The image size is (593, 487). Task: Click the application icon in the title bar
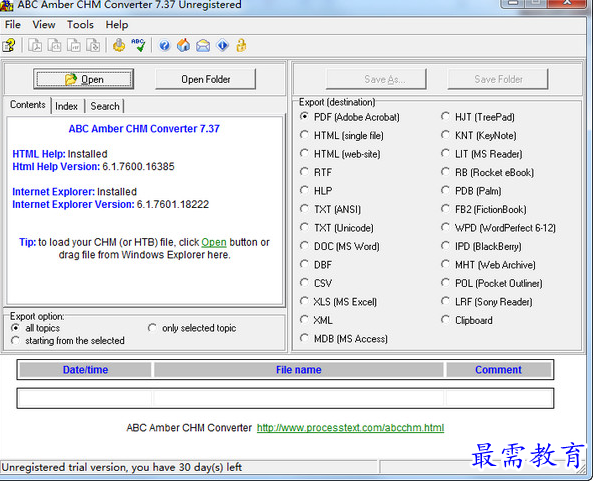click(7, 5)
